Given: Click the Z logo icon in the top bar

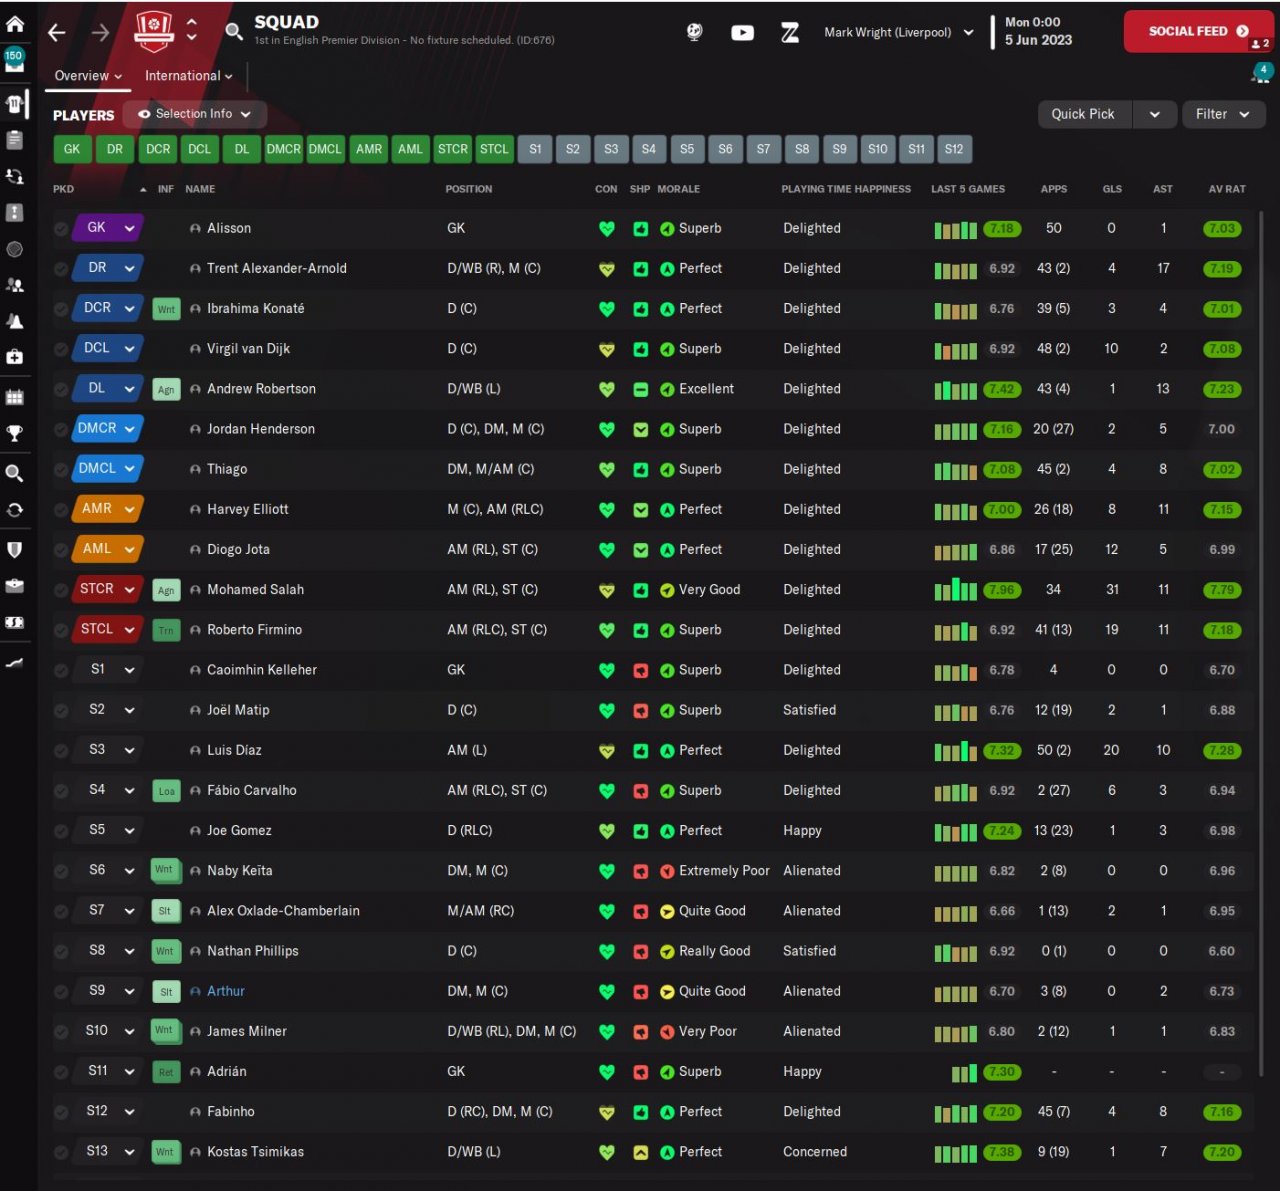Looking at the screenshot, I should click(790, 33).
